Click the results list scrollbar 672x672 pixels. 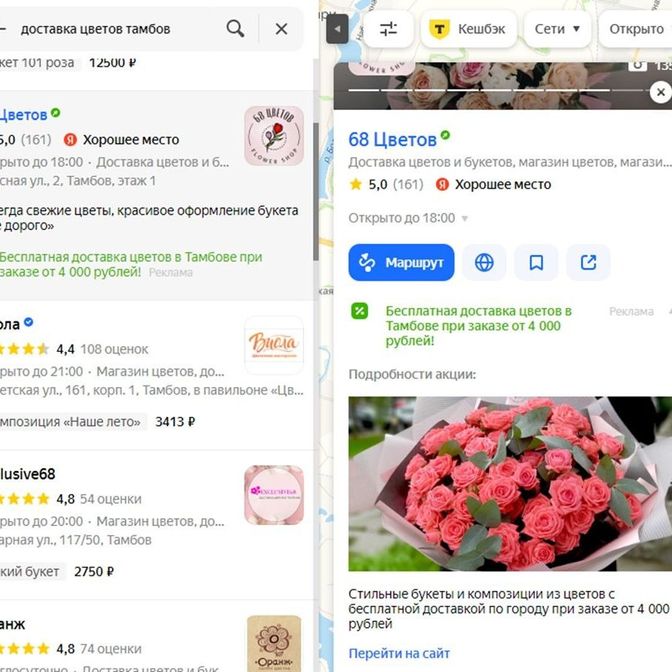click(x=316, y=192)
